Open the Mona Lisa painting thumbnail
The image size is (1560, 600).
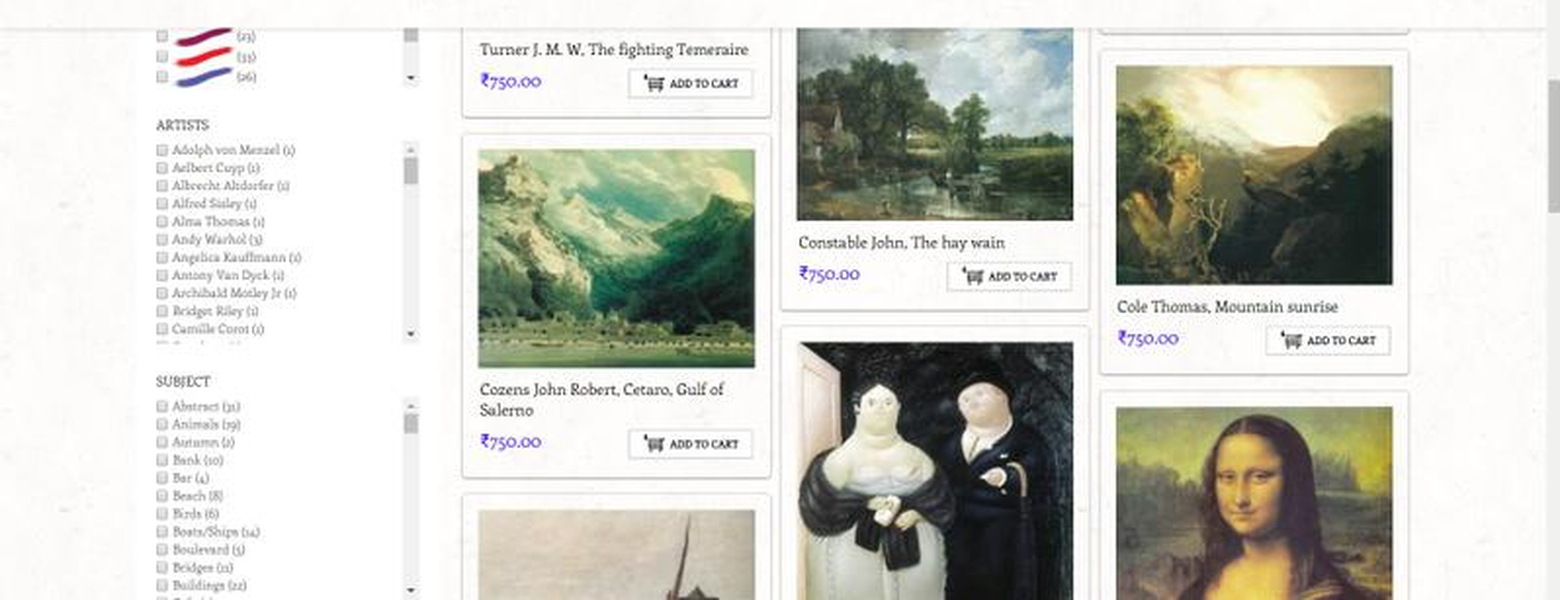point(1254,503)
